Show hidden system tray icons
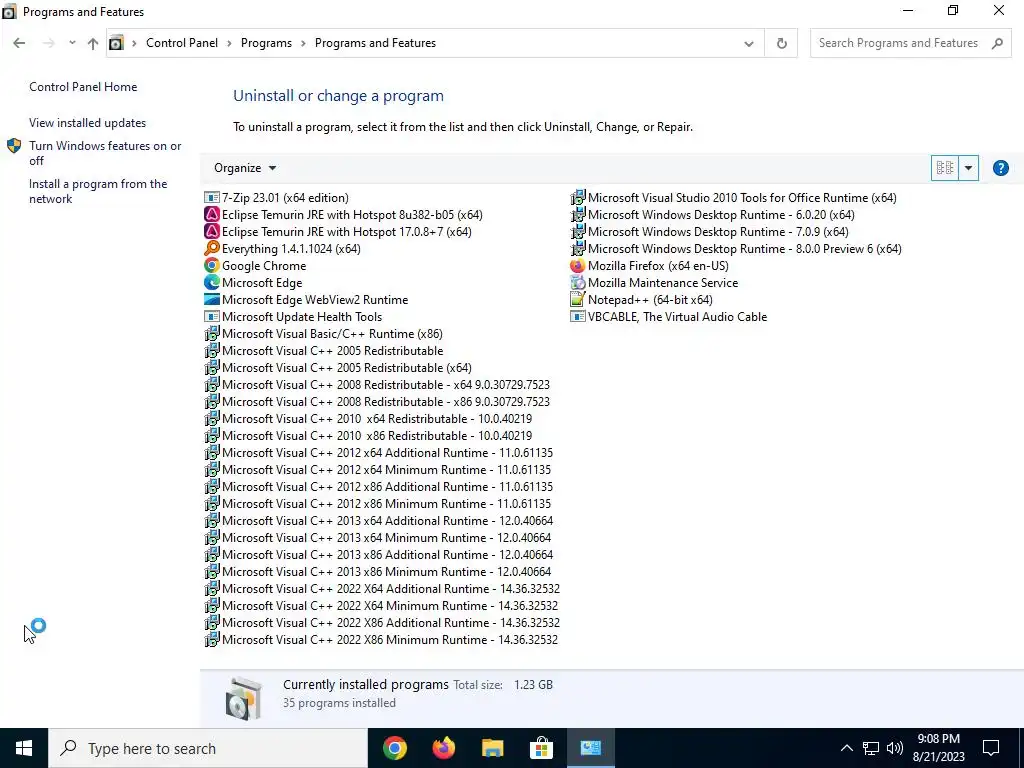This screenshot has height=768, width=1024. pos(846,748)
